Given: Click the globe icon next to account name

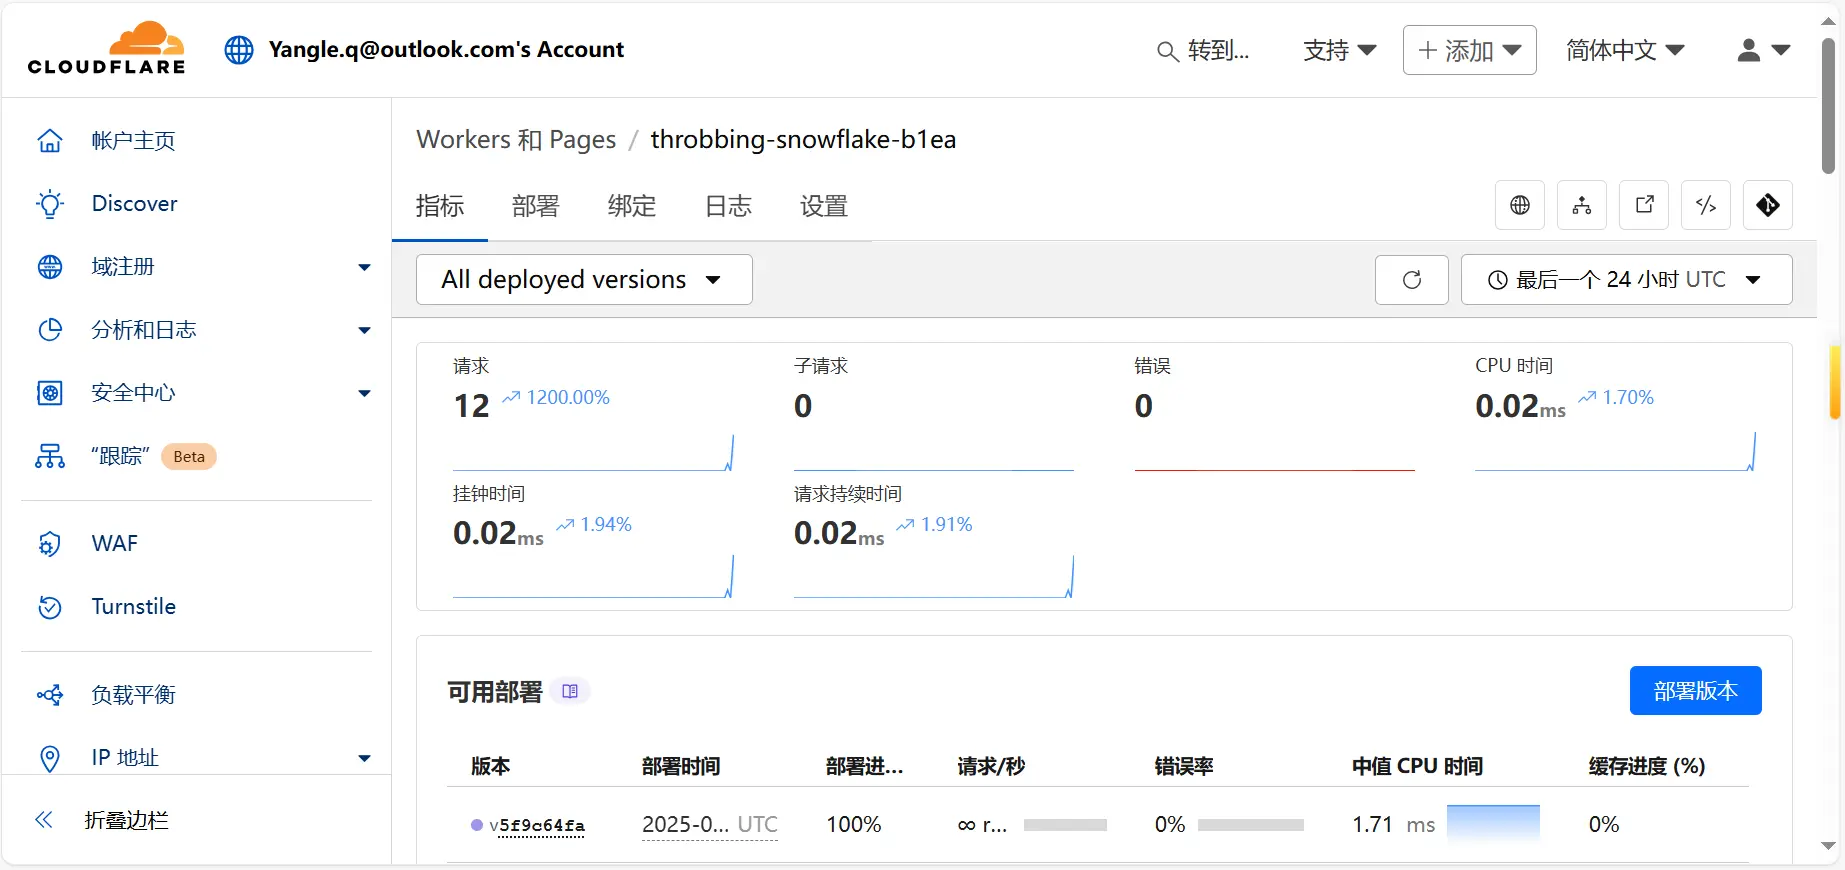Looking at the screenshot, I should tap(239, 50).
